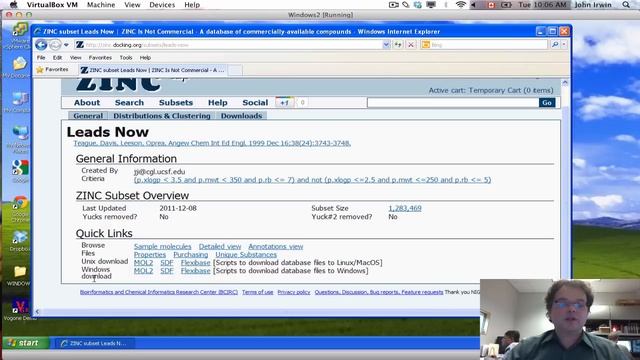The width and height of the screenshot is (640, 360).
Task: Open a new blank IE tab
Action: [x=235, y=70]
